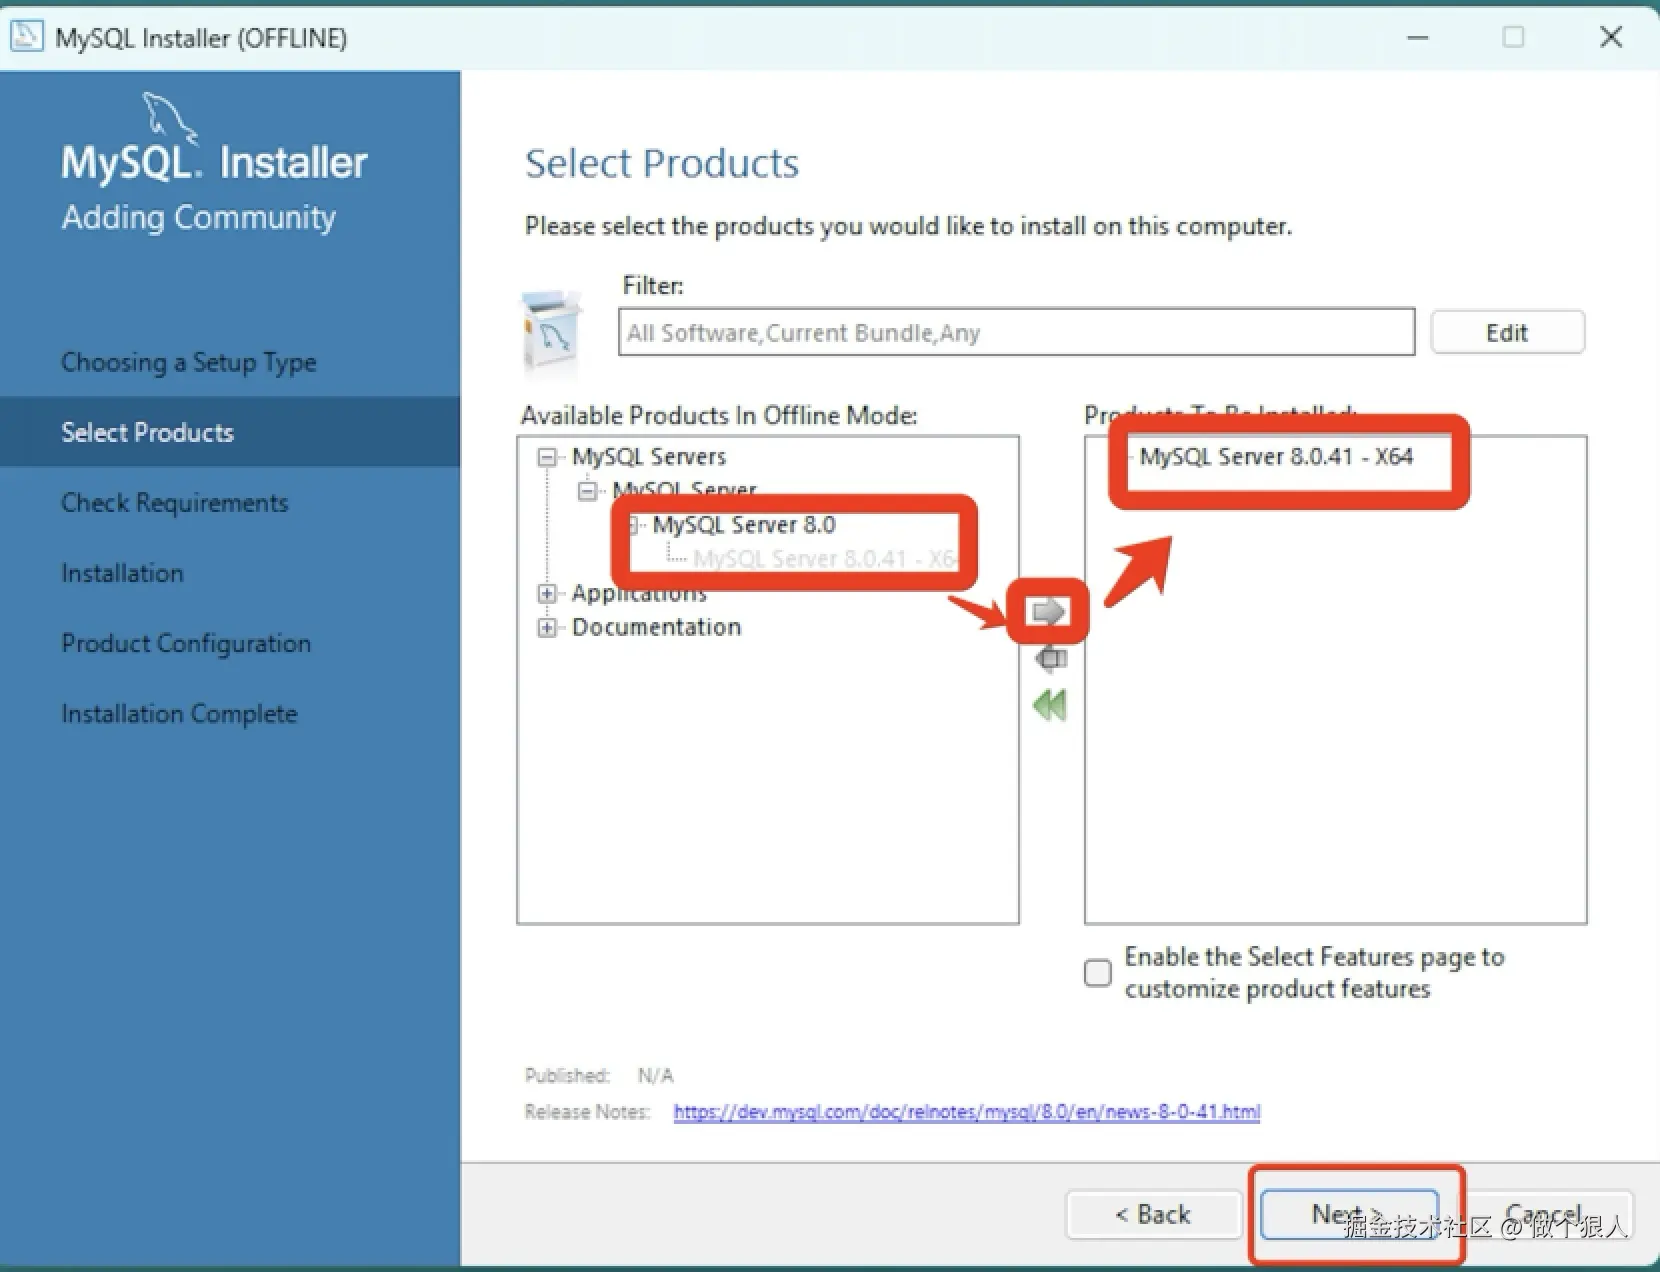
Task: Click the remove all double green arrows
Action: [1050, 705]
